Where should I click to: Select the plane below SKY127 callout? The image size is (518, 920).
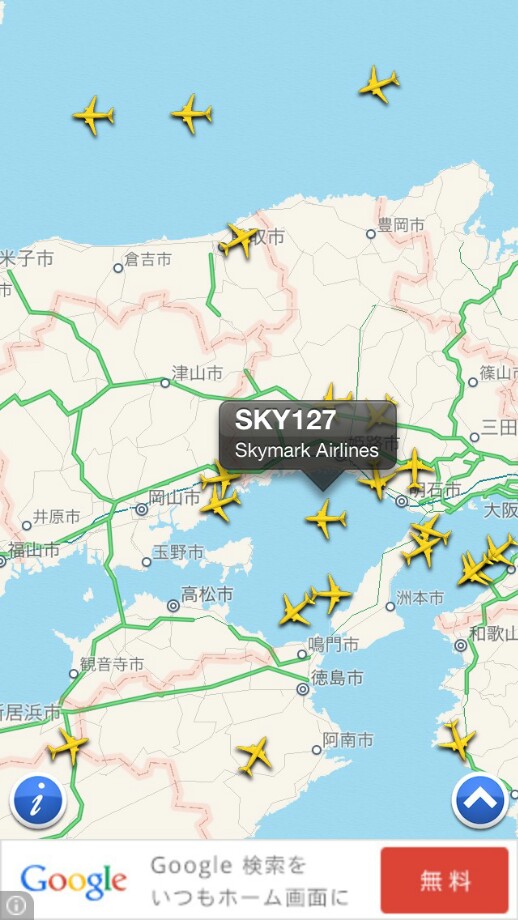click(x=326, y=518)
